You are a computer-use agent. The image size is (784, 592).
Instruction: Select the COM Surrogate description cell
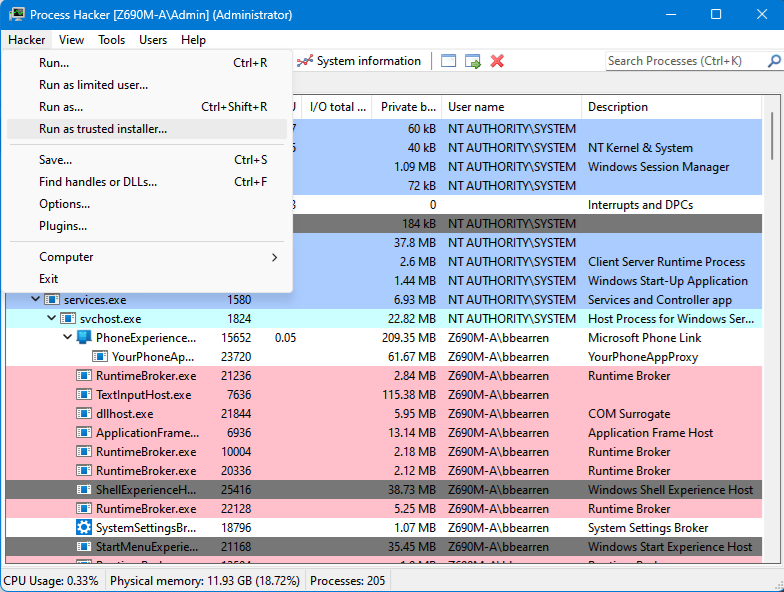[x=629, y=414]
